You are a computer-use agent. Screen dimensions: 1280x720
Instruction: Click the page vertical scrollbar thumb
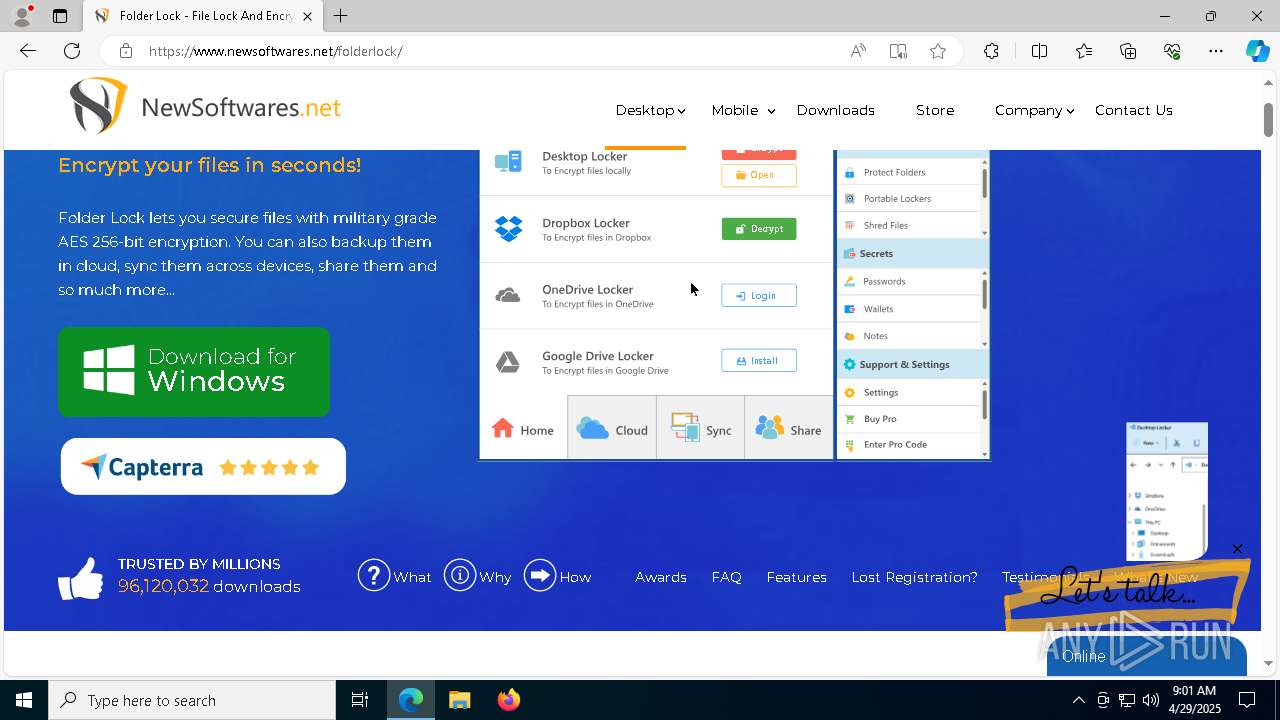pyautogui.click(x=1269, y=118)
